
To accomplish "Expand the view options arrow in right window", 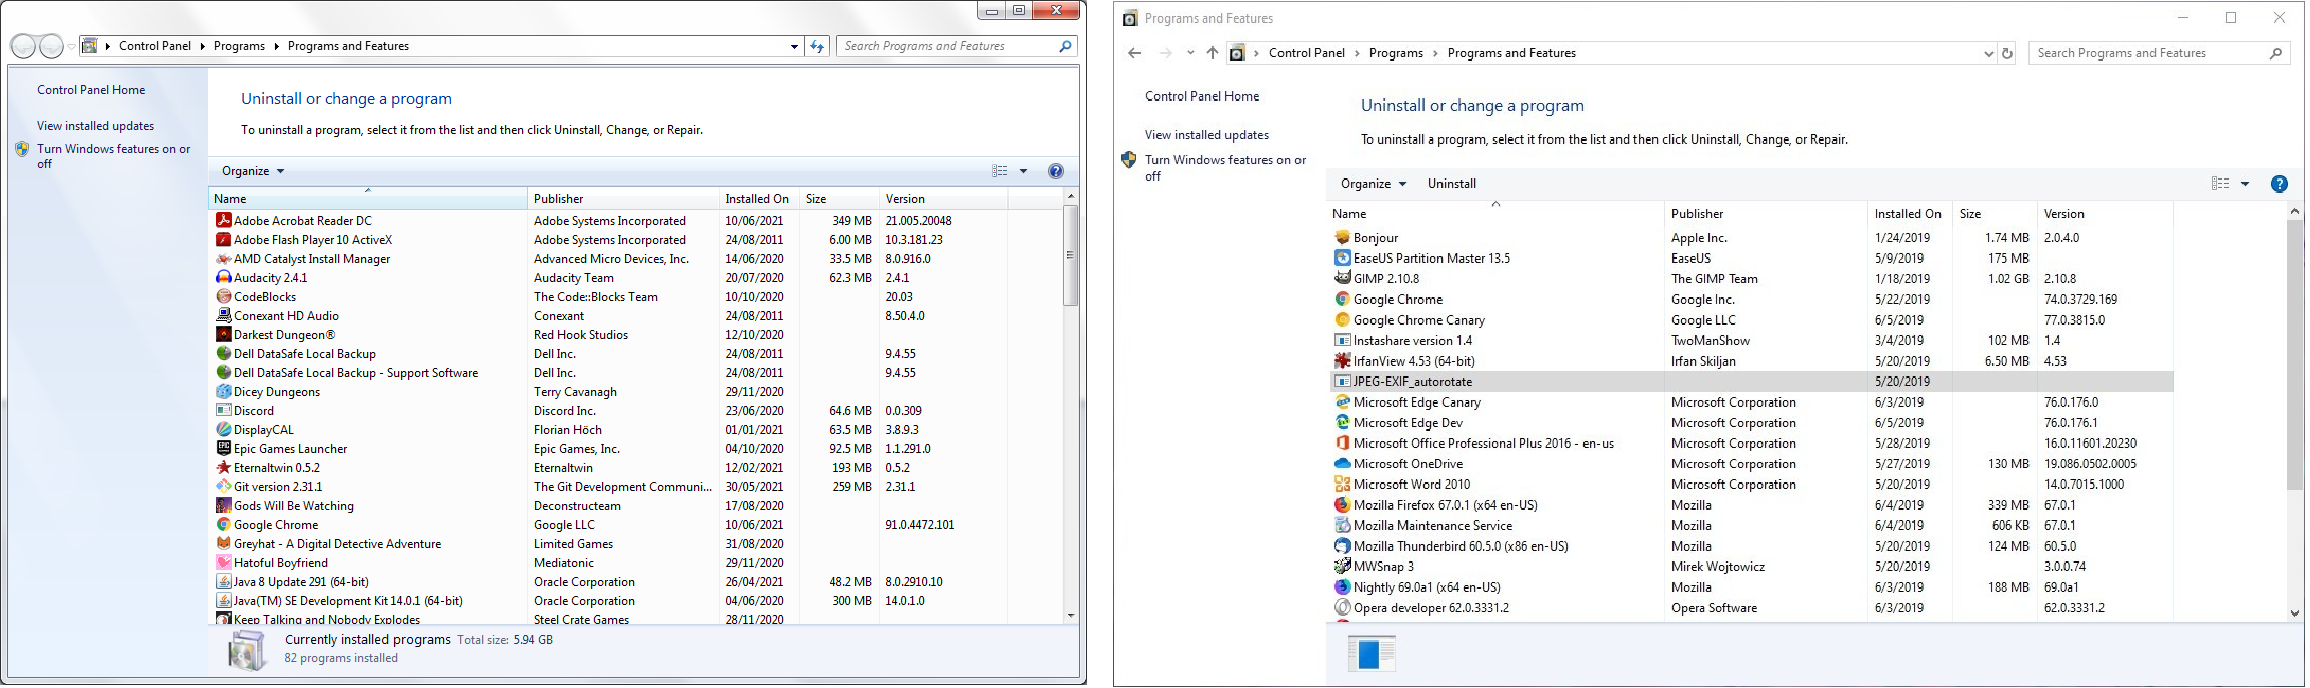I will (x=2245, y=184).
